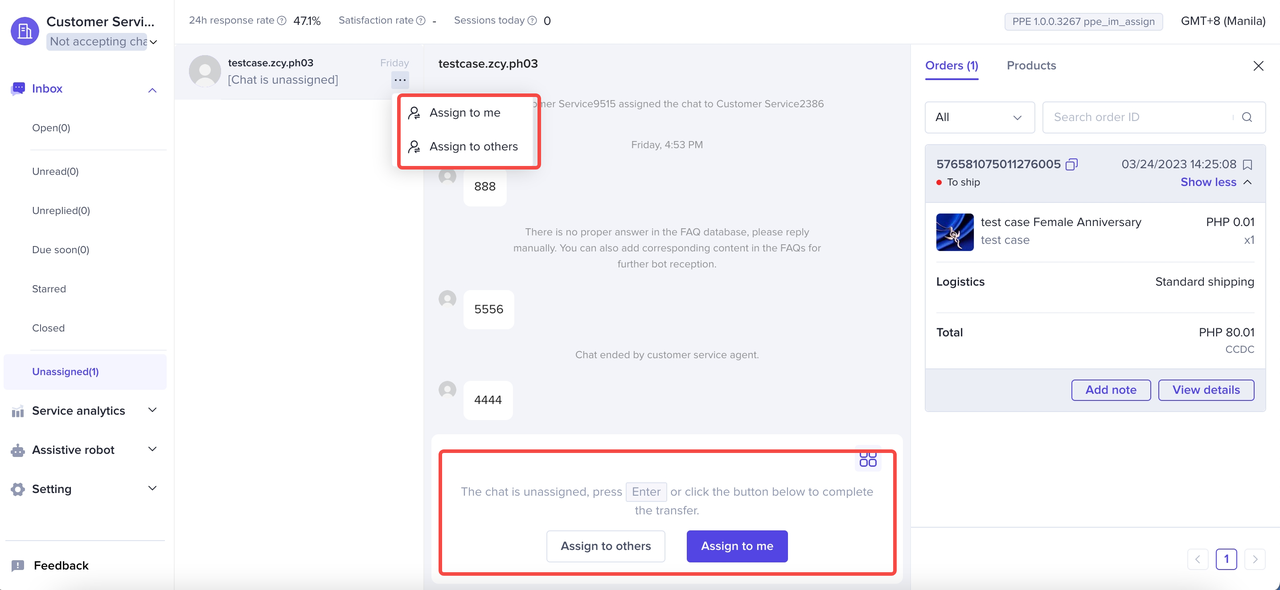The height and width of the screenshot is (590, 1280).
Task: Click the Search order ID field
Action: pos(1140,117)
